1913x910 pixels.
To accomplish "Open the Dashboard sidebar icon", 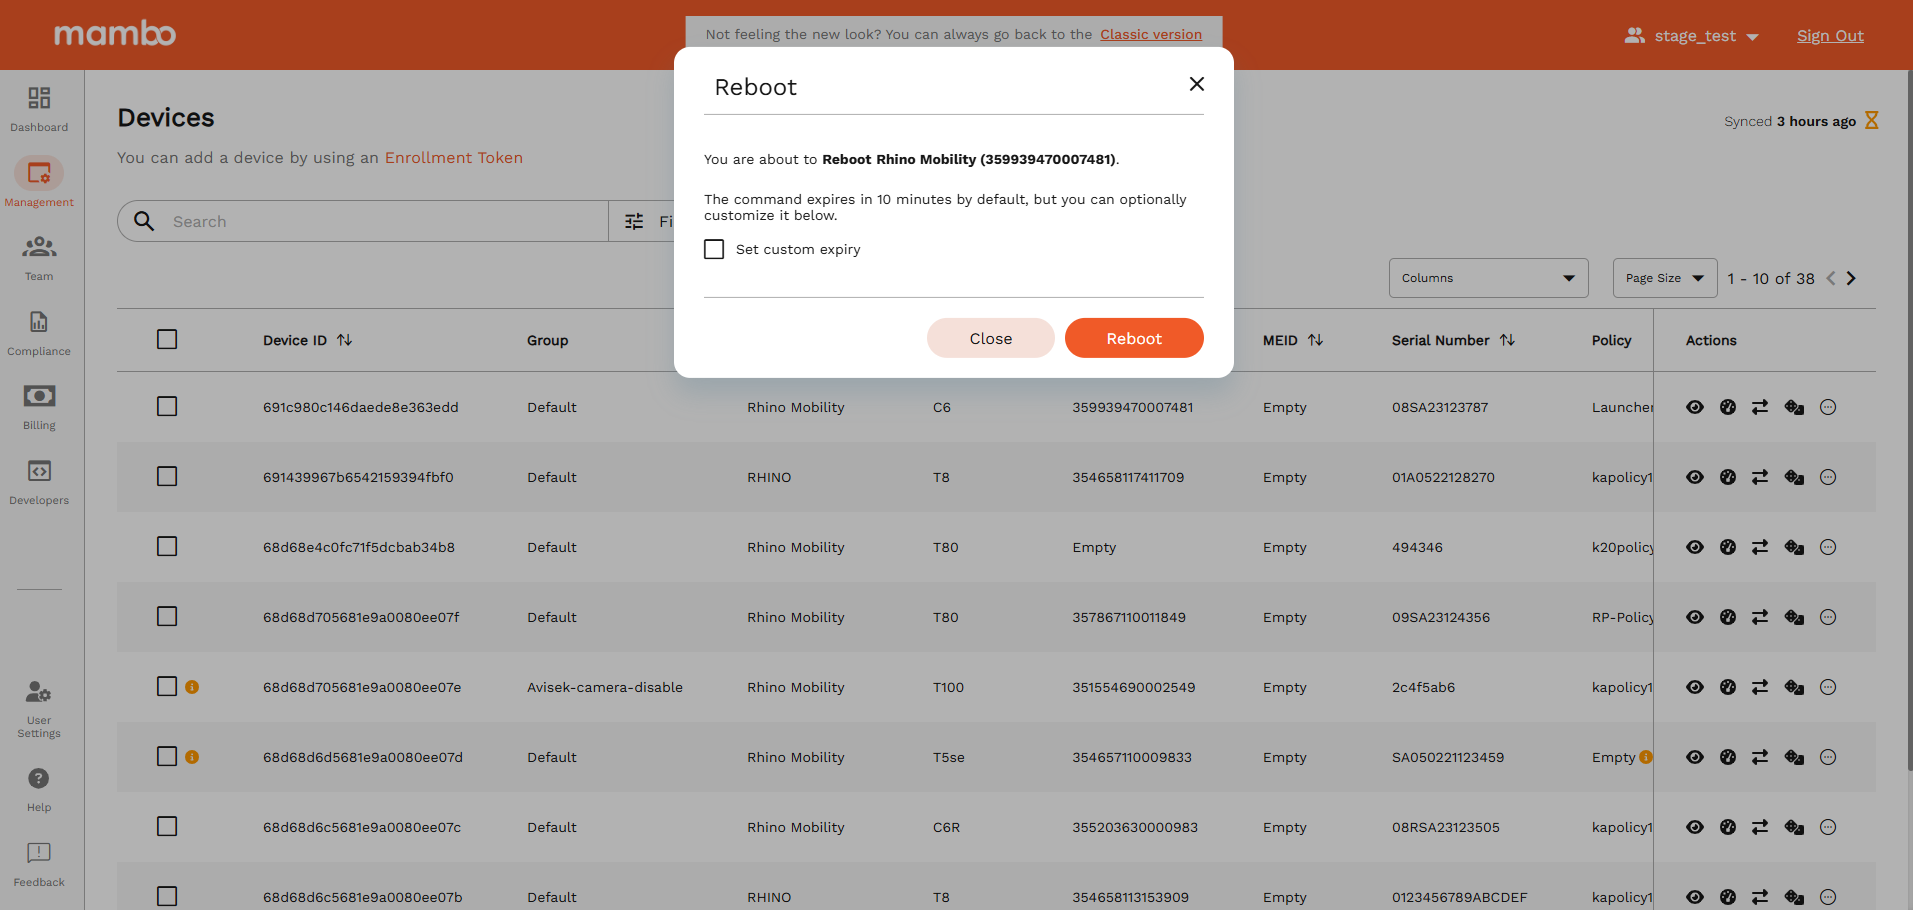I will [x=39, y=99].
